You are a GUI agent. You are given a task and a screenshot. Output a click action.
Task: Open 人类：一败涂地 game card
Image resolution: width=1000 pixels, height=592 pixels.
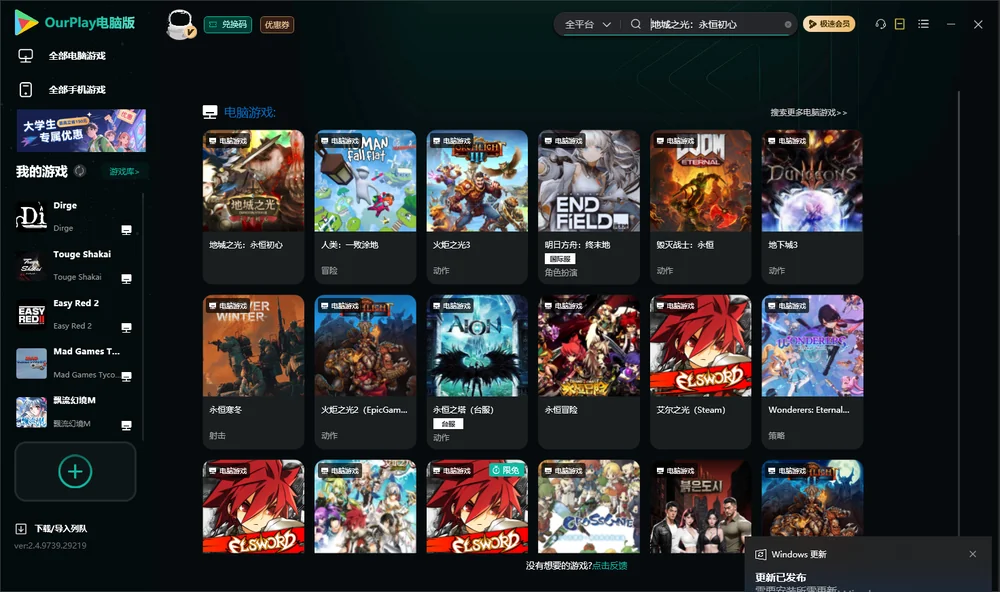pyautogui.click(x=365, y=206)
